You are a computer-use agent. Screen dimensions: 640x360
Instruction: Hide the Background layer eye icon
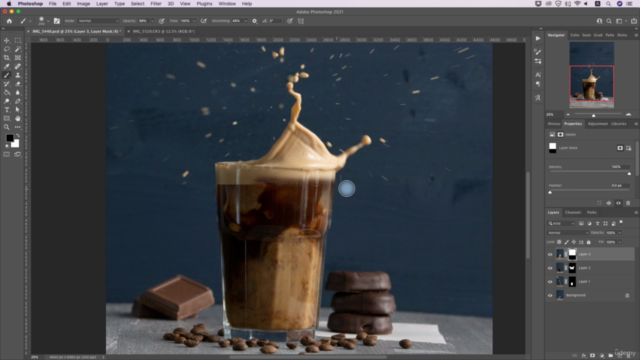tap(550, 295)
